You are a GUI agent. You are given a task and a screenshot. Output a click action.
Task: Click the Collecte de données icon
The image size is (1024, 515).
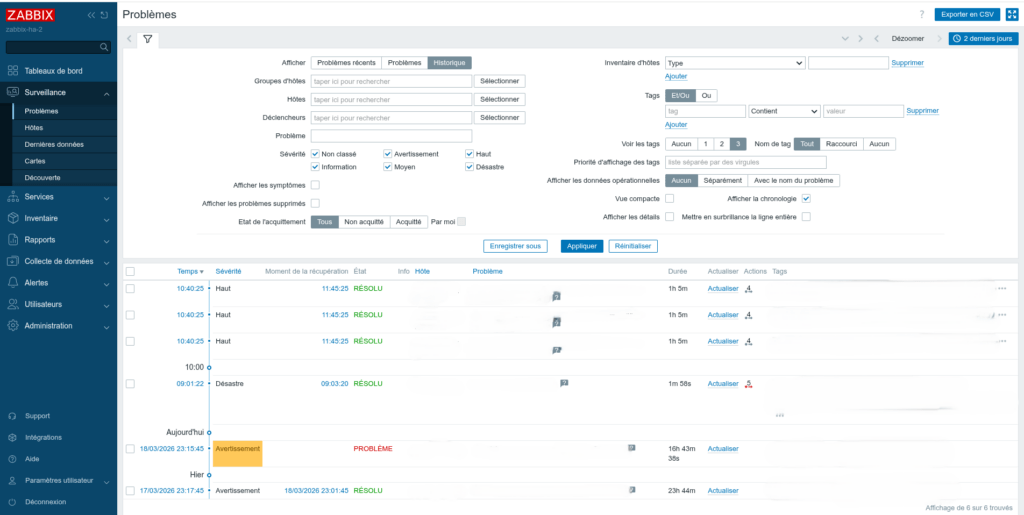(x=13, y=261)
